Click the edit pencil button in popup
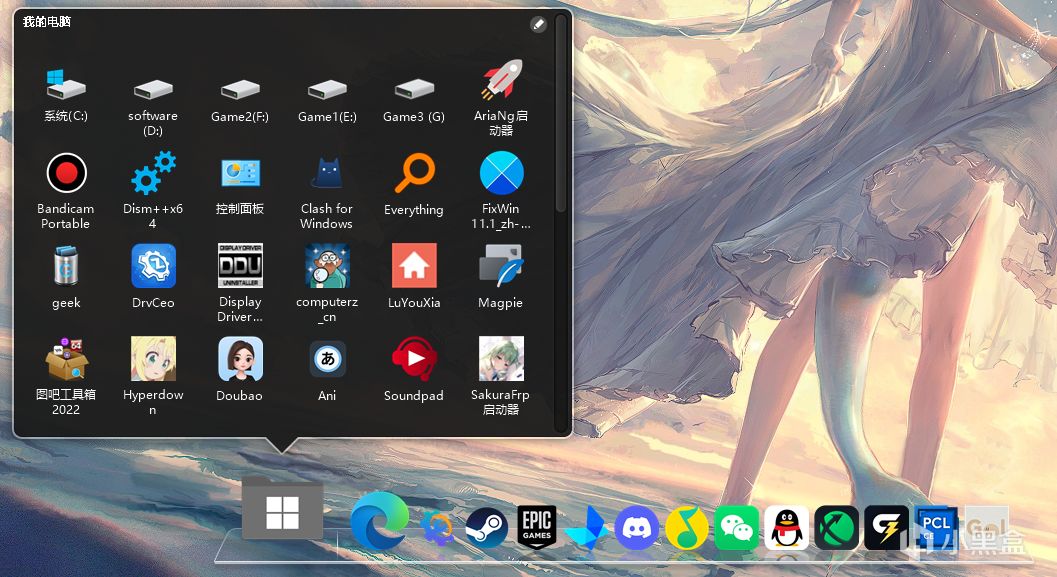 (538, 24)
